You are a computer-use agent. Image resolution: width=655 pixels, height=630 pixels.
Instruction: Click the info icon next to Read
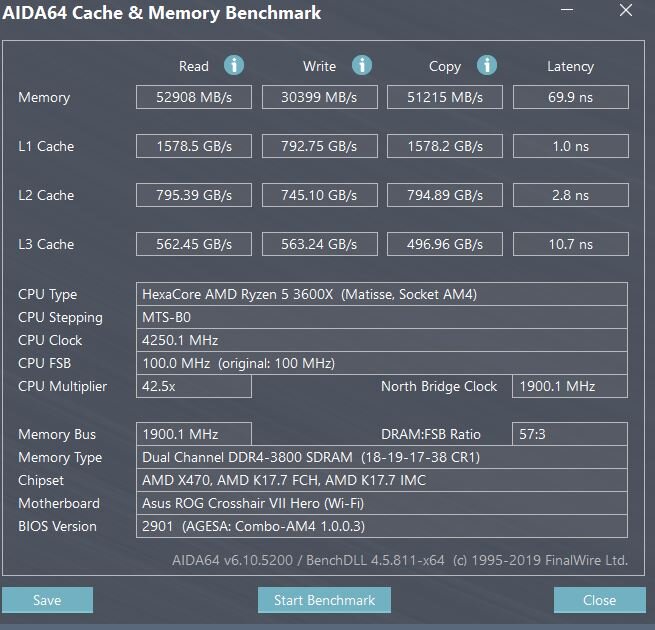(234, 65)
